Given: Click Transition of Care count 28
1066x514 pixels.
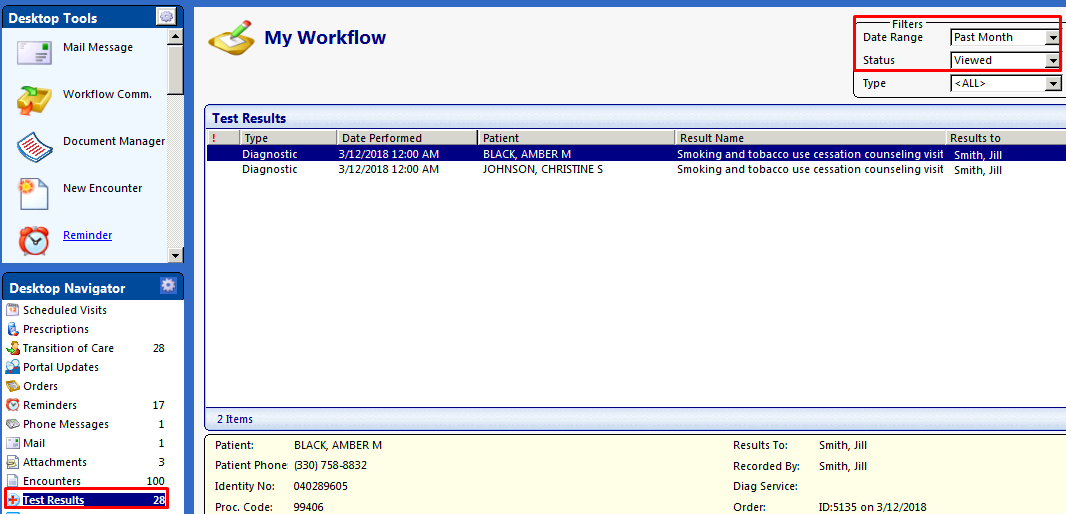Looking at the screenshot, I should click(159, 348).
